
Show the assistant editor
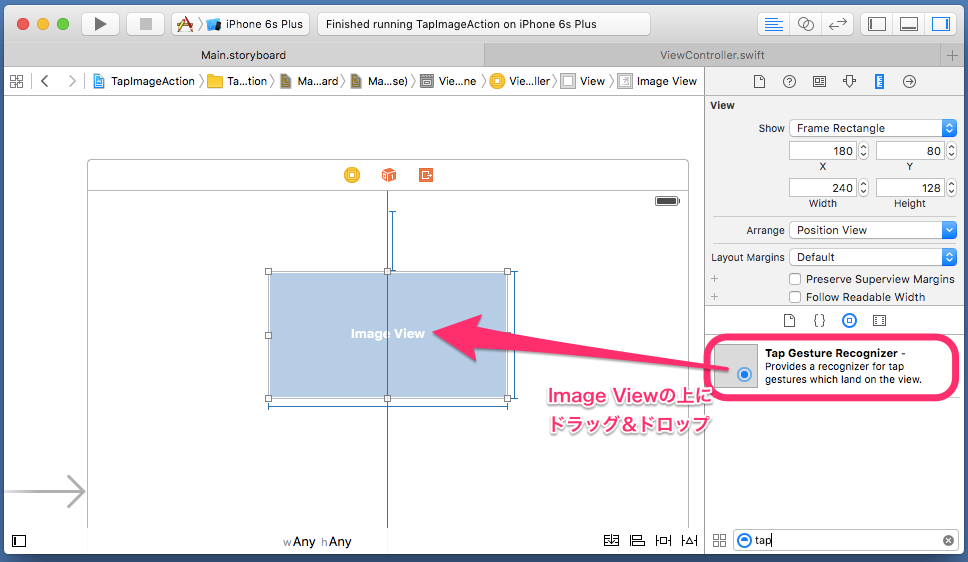[x=806, y=24]
